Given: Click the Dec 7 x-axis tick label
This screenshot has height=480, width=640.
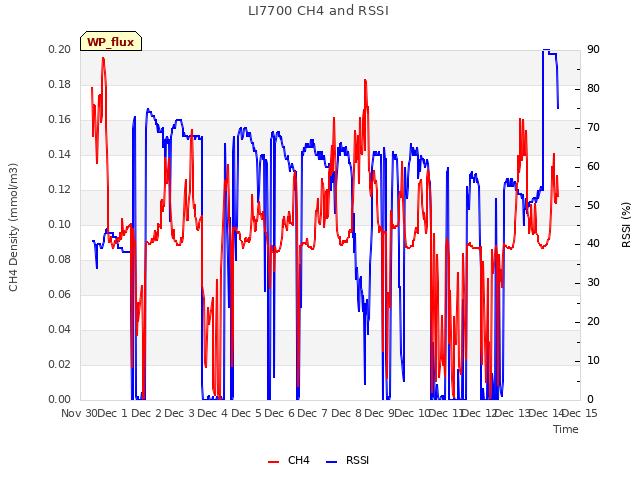Looking at the screenshot, I should point(313,413).
